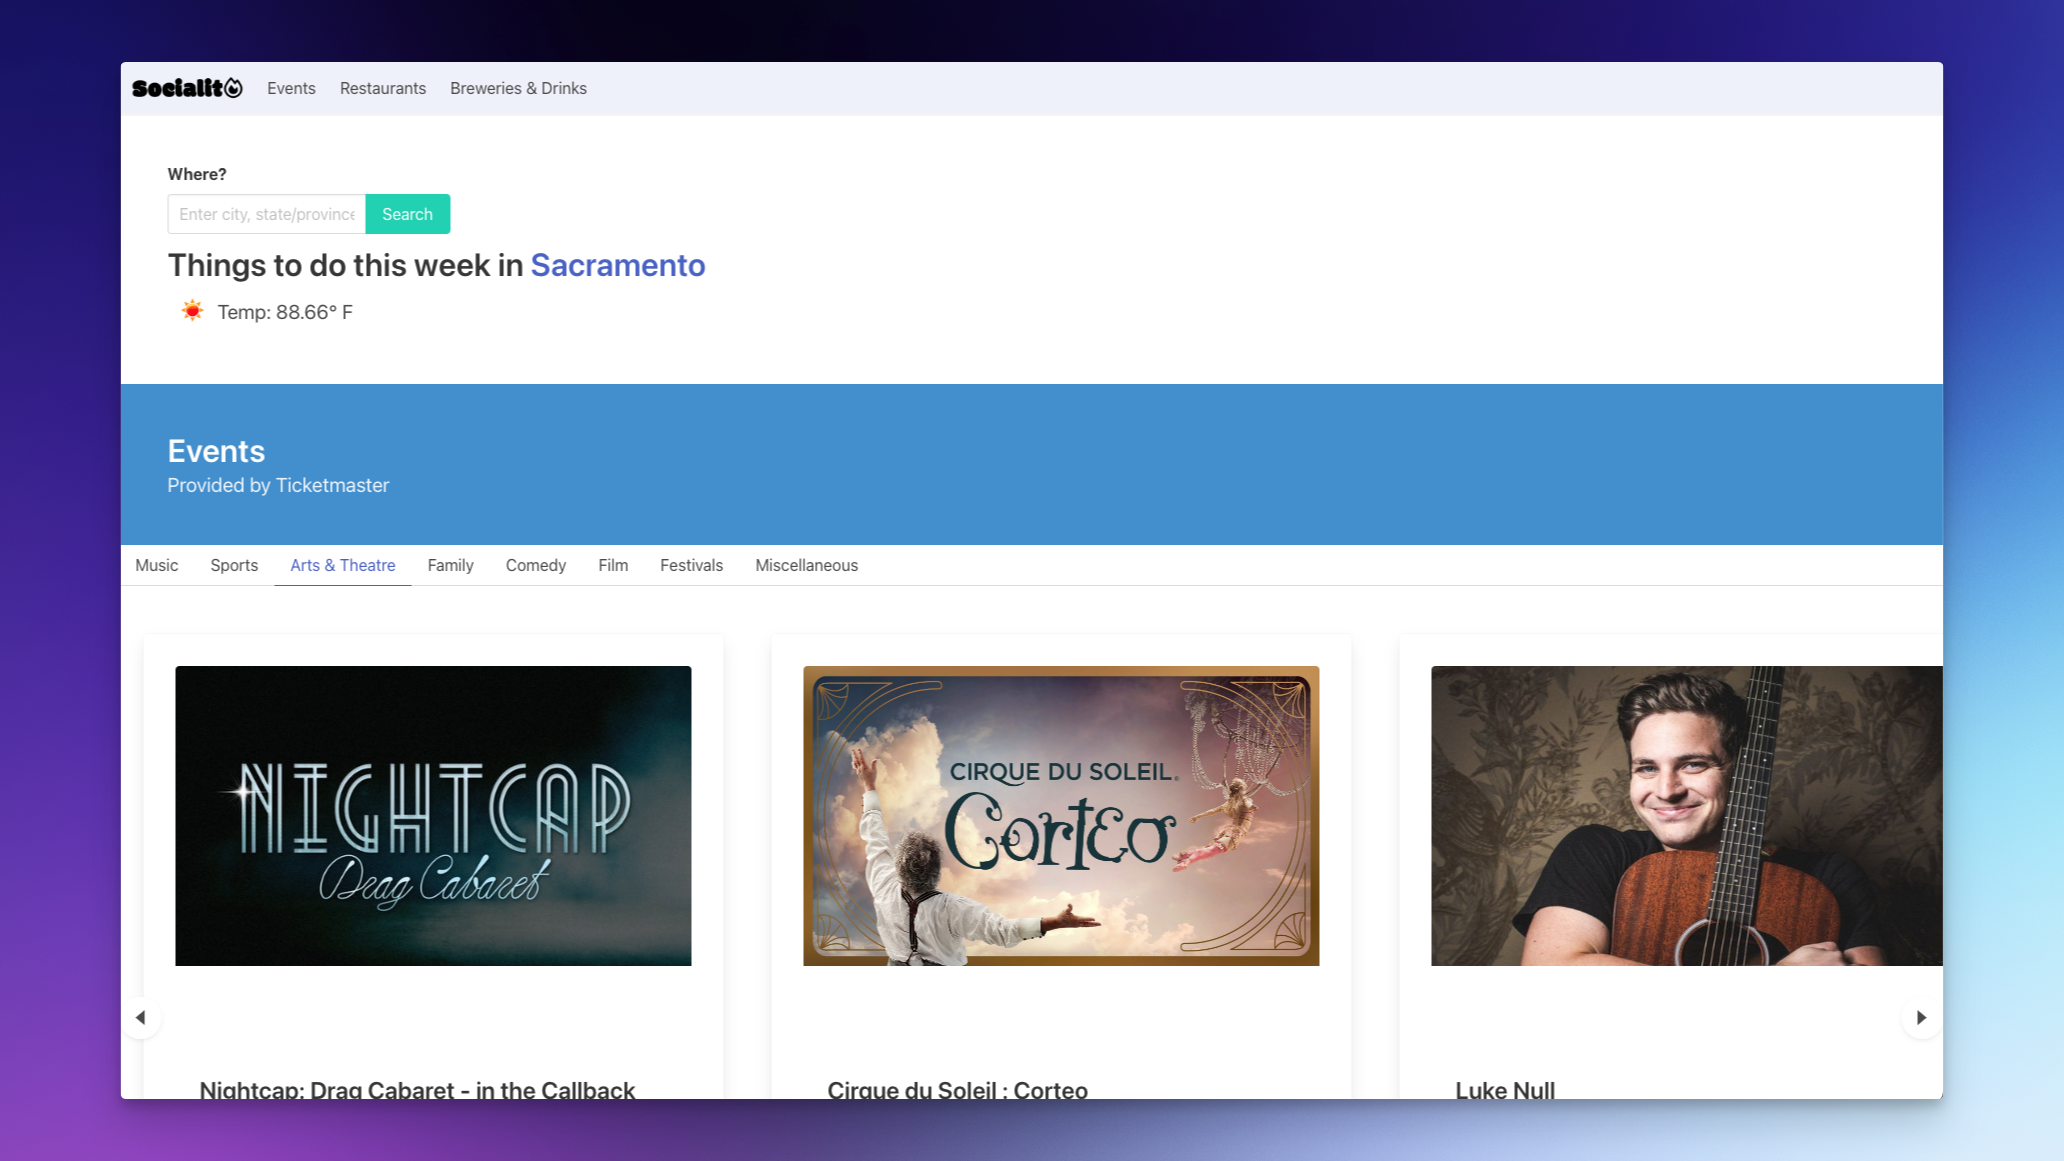This screenshot has width=2064, height=1161.
Task: Show previous events with left arrow
Action: coord(141,1018)
